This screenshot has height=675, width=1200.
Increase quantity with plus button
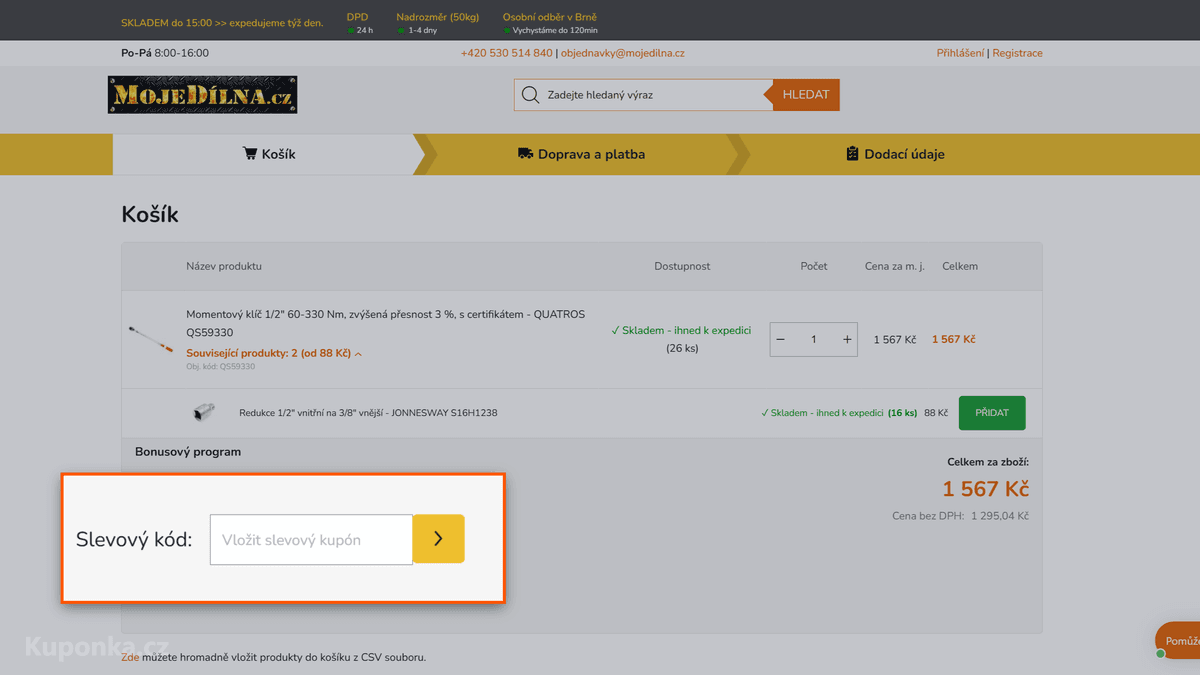(x=847, y=340)
